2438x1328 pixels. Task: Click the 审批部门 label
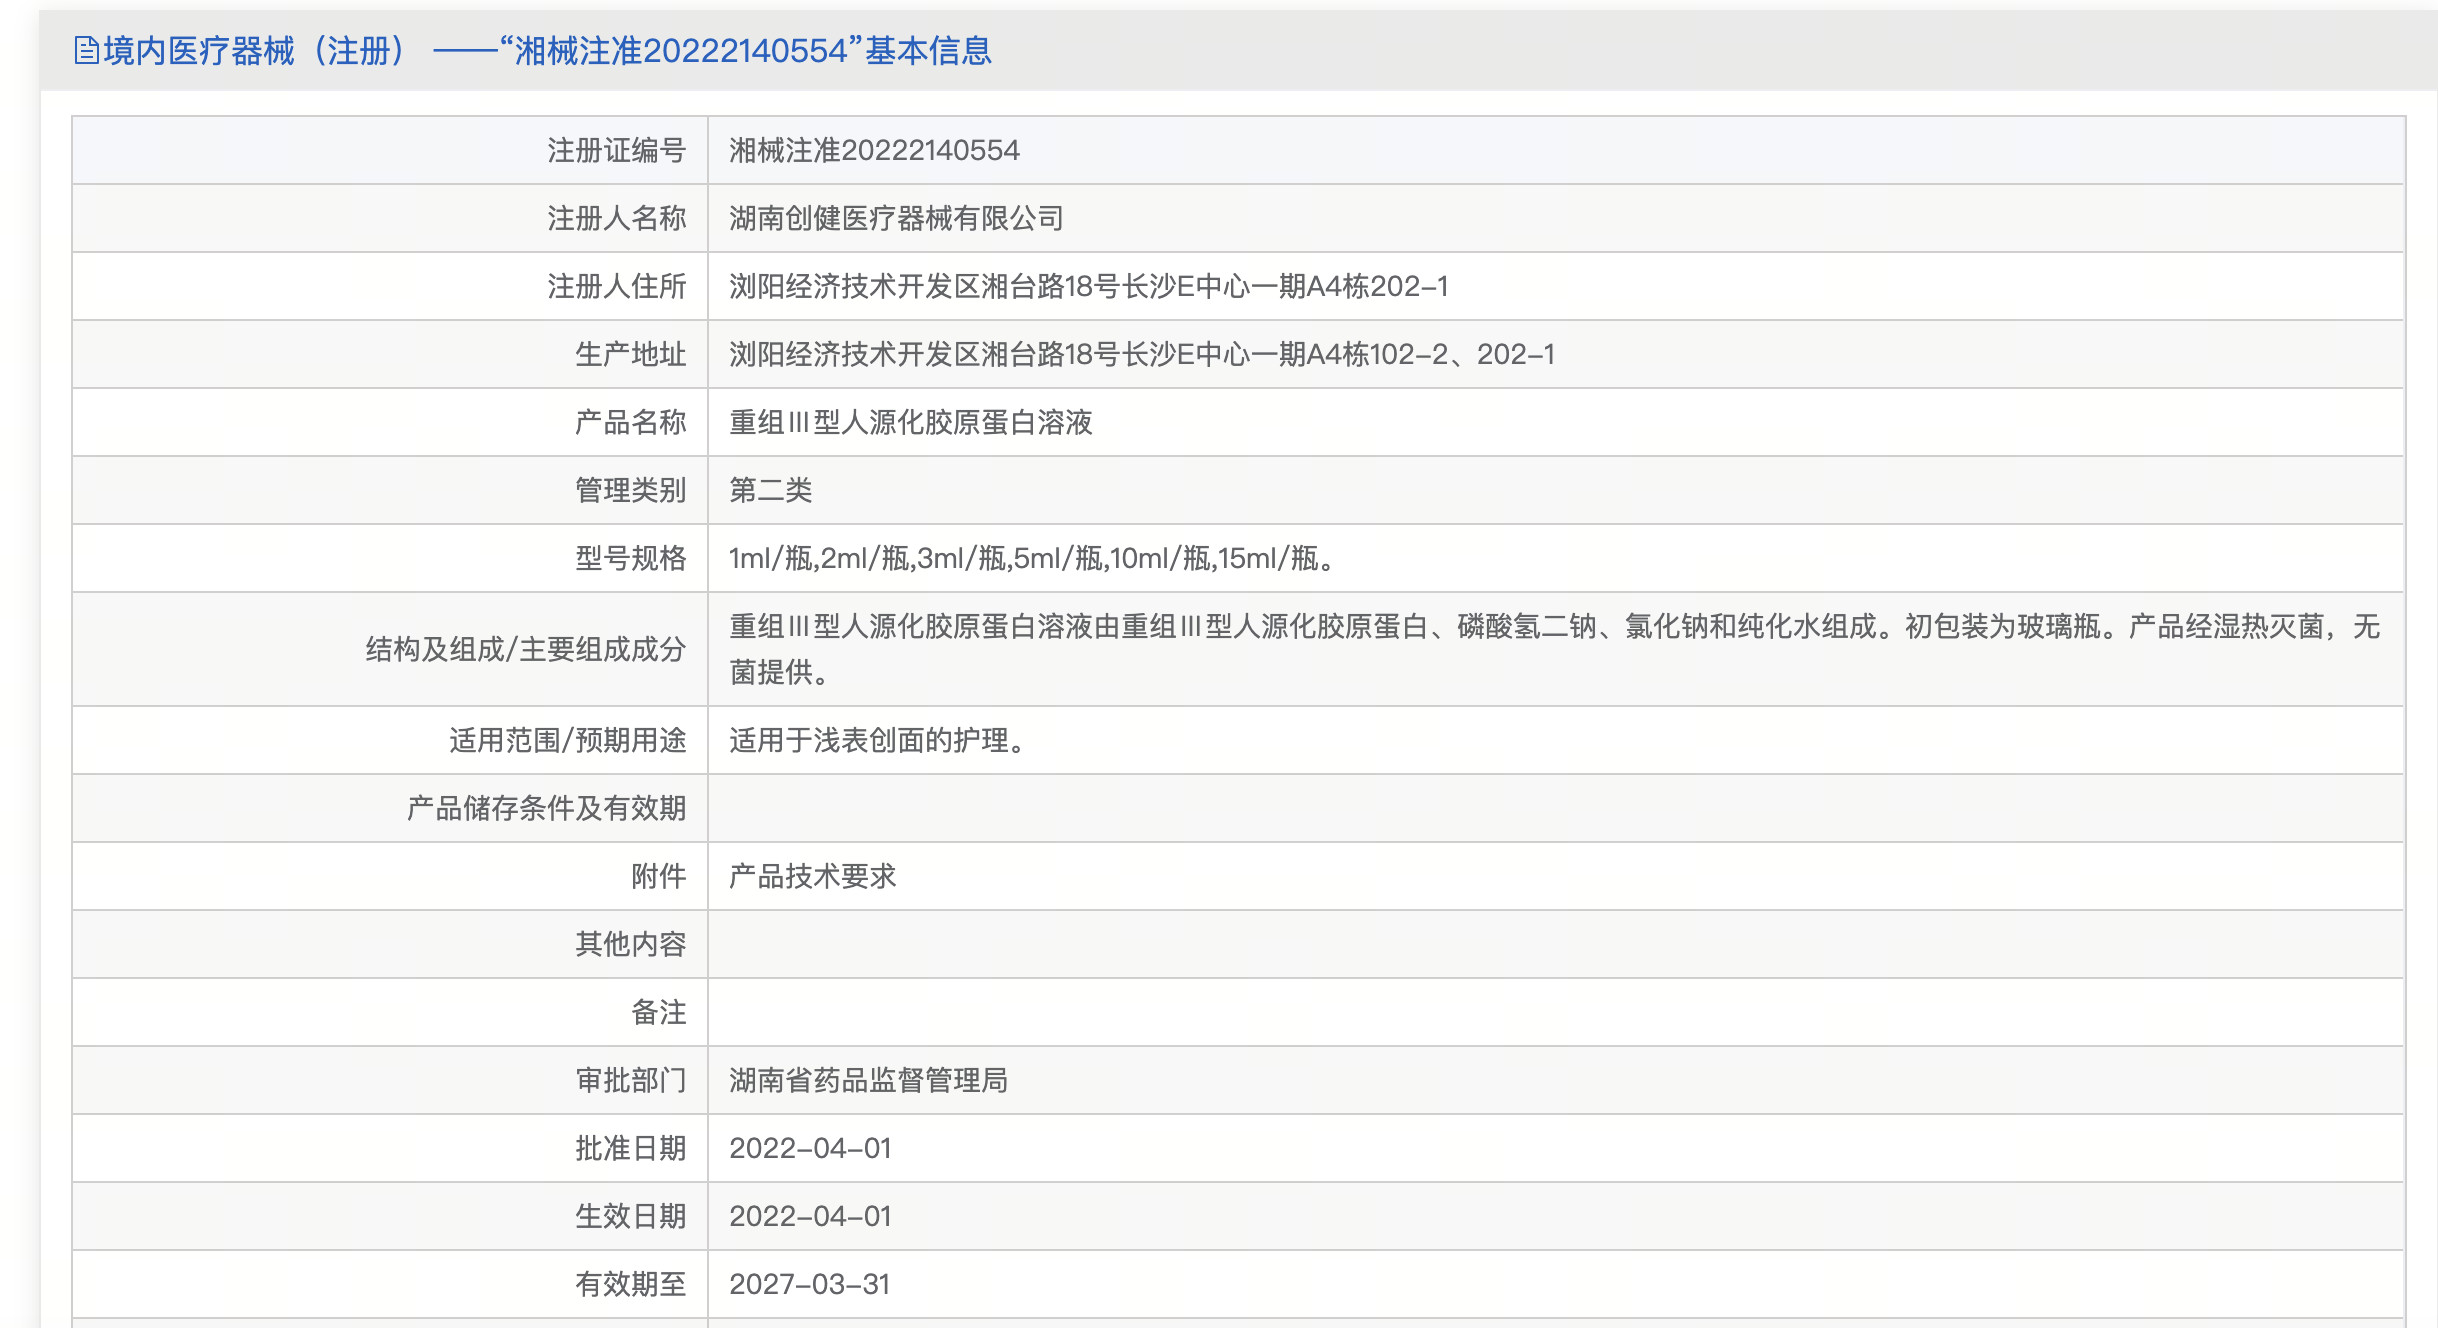[x=630, y=1080]
